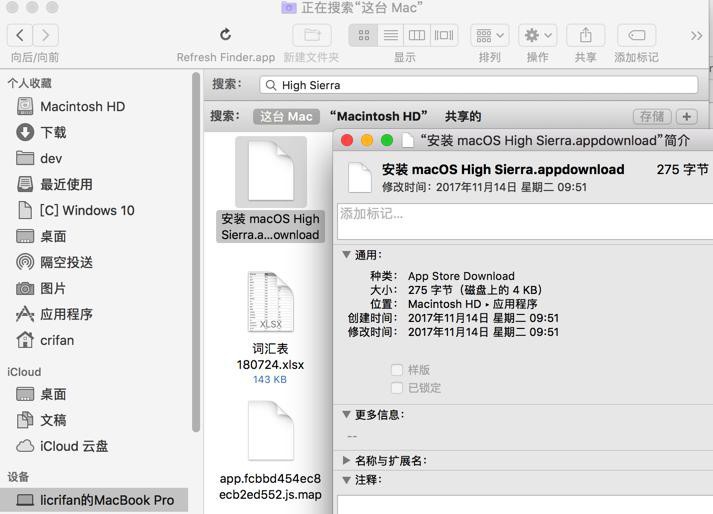This screenshot has height=514, width=713.
Task: Show more toolbar items via double chevron
Action: [x=696, y=35]
